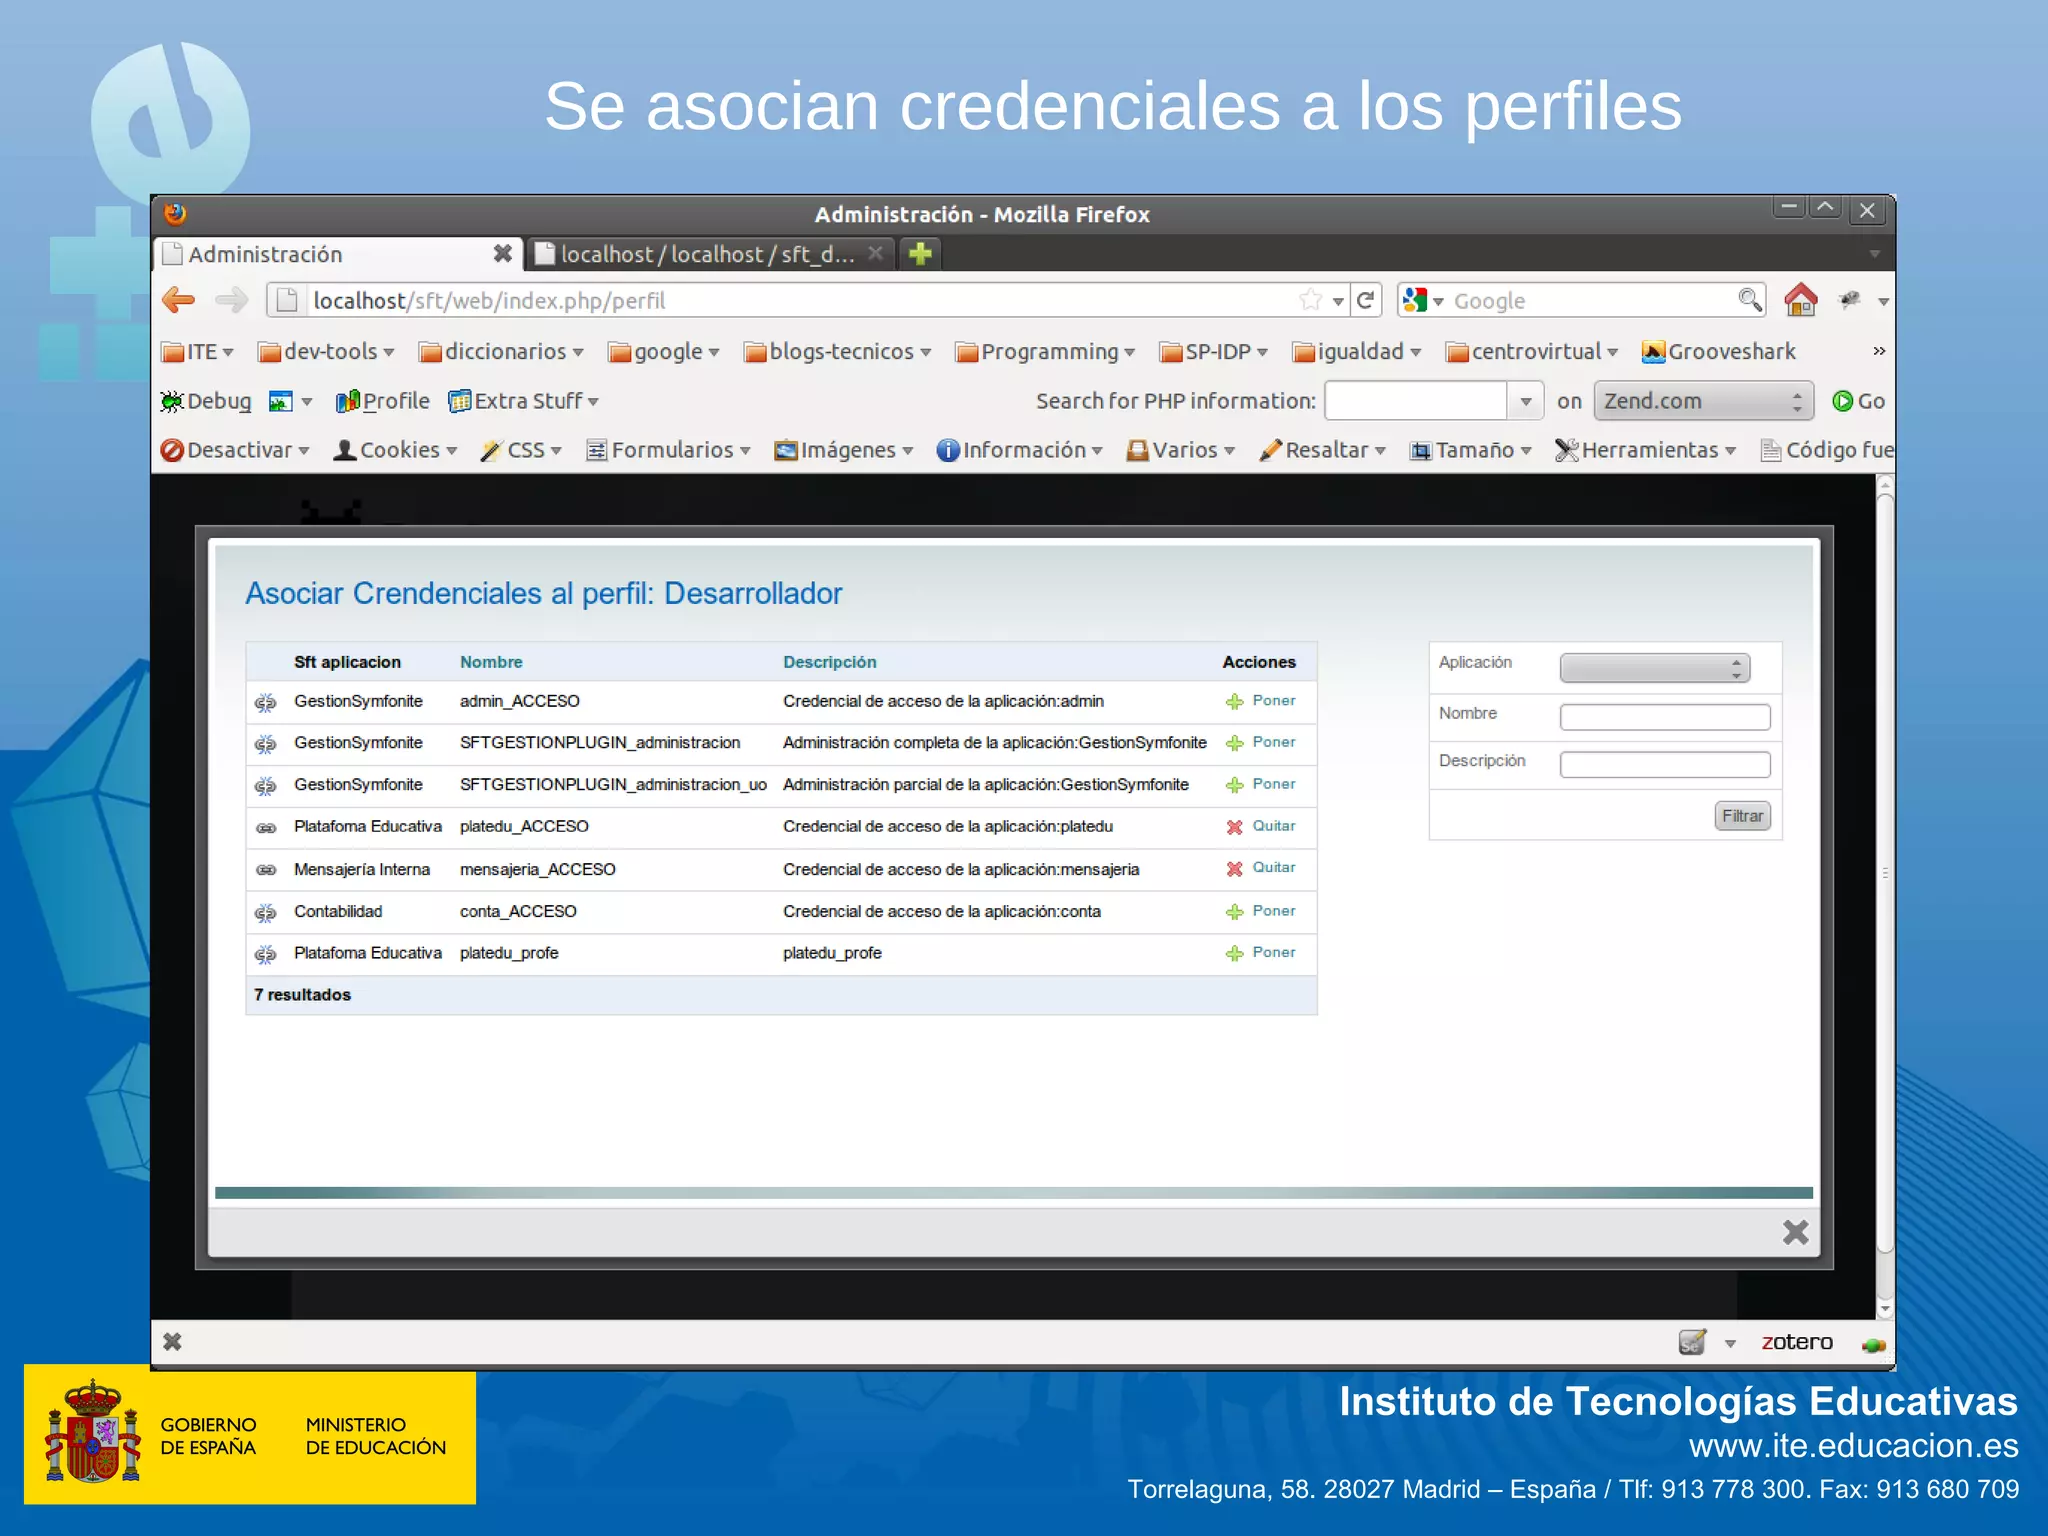
Task: Click the status bar icon right of zotero
Action: 1873,1344
